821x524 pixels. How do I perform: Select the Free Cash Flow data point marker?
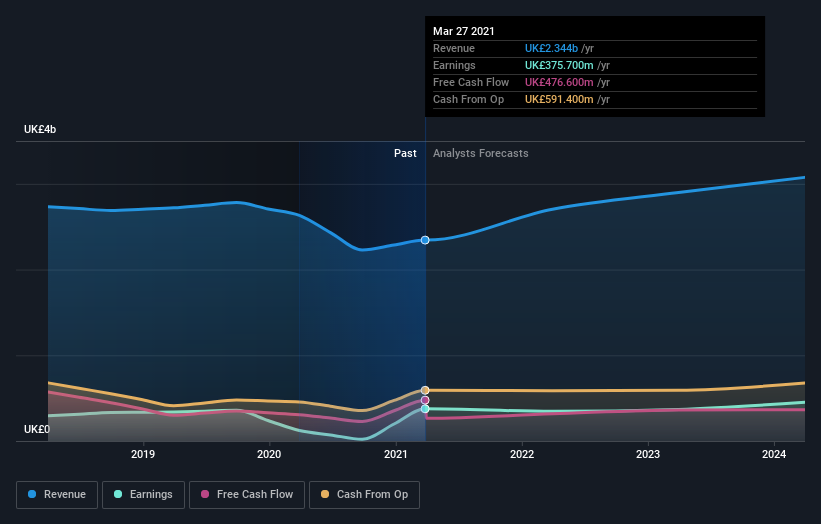pos(425,400)
